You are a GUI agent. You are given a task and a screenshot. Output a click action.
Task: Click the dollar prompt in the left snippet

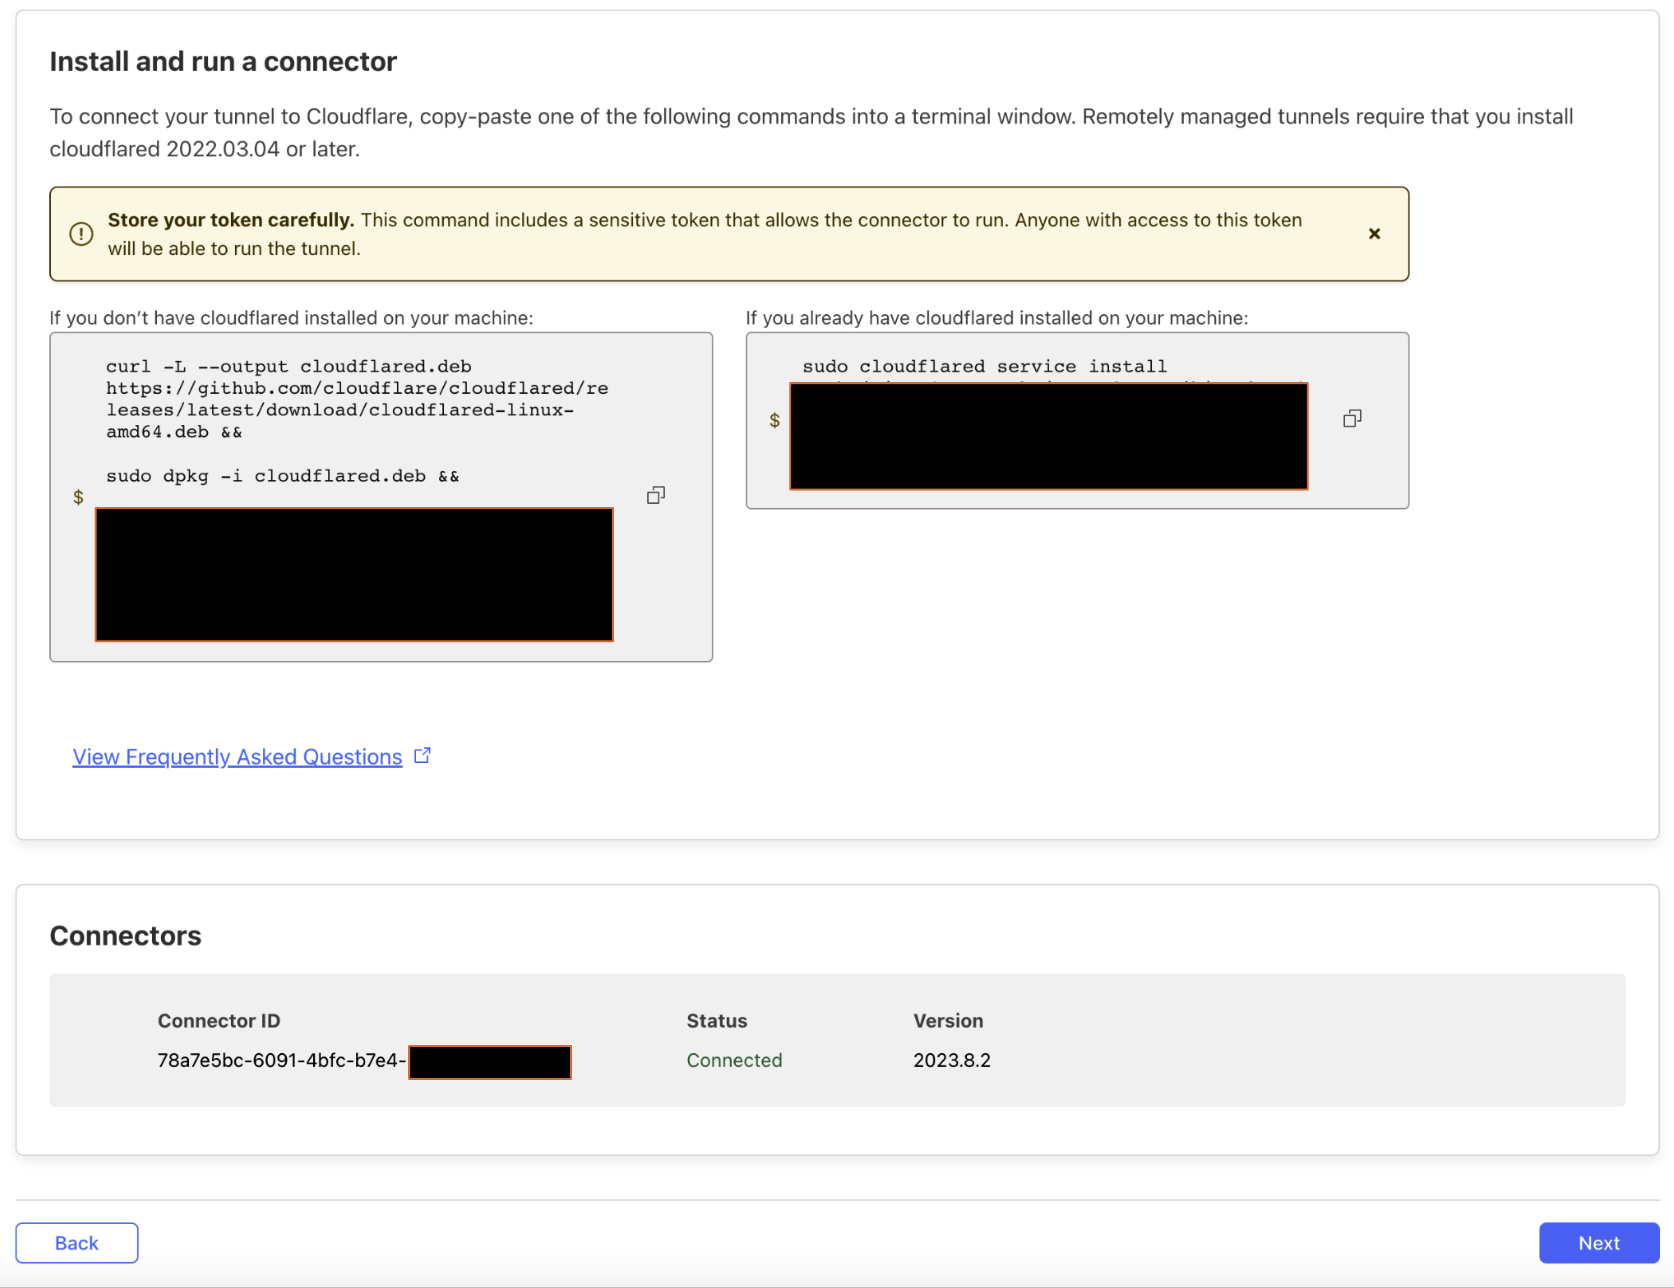(x=77, y=497)
